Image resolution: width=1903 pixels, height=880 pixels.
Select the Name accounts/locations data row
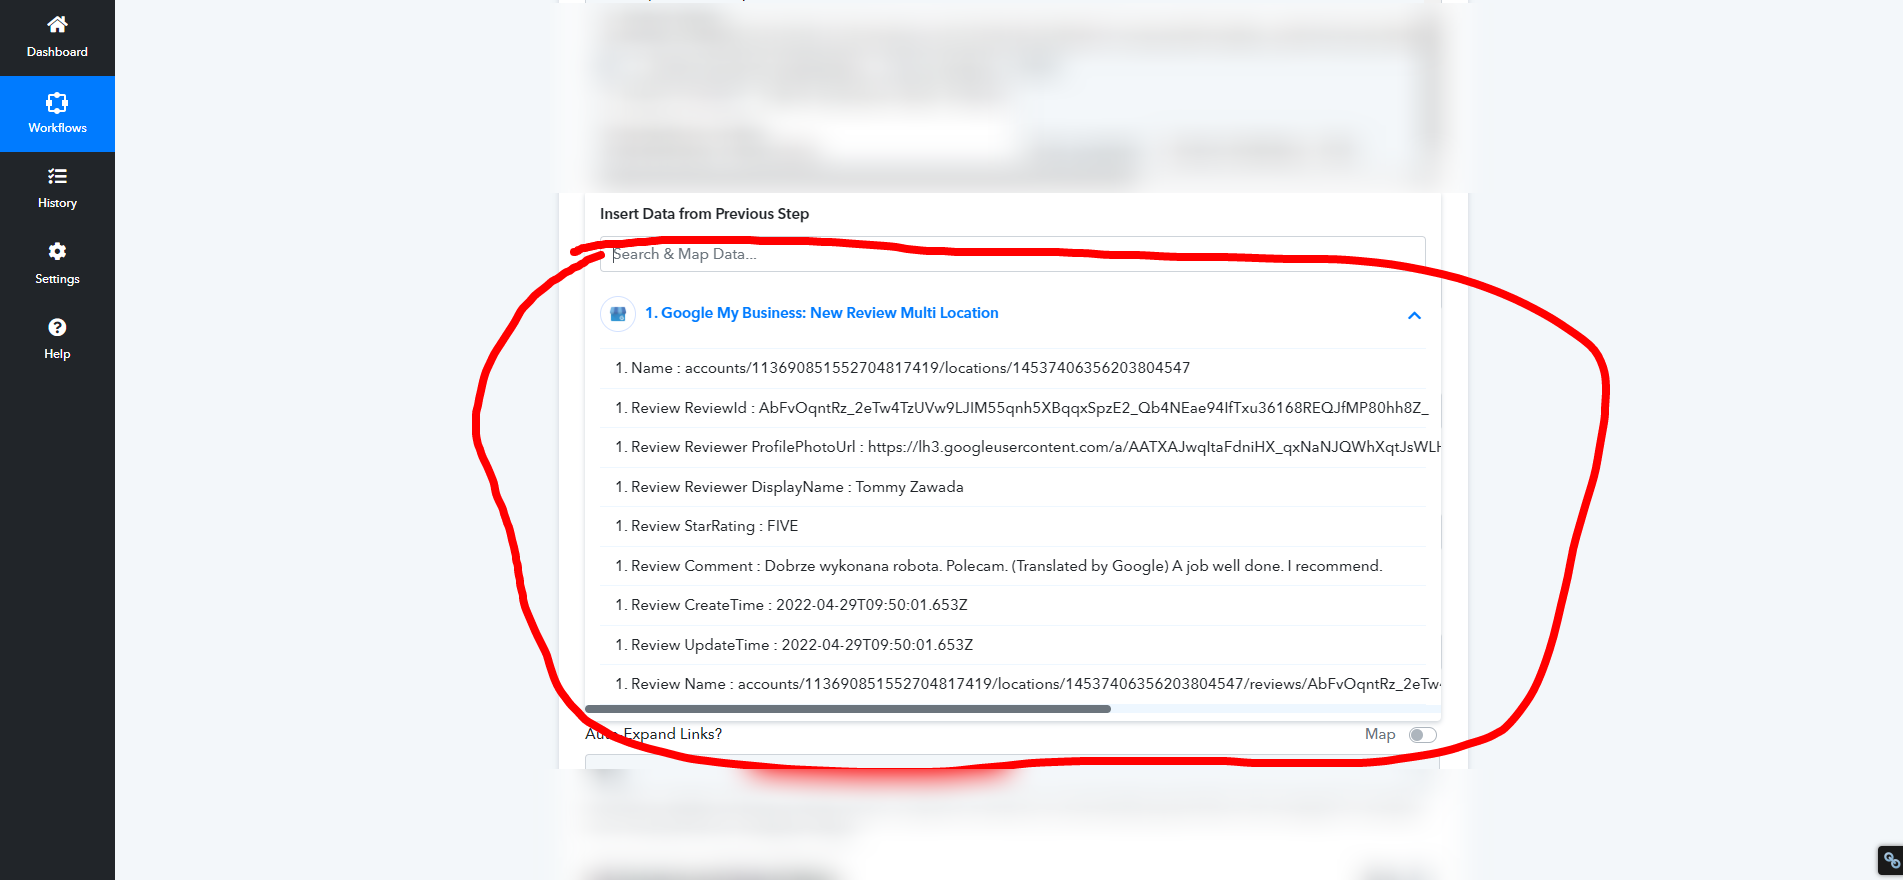[x=1013, y=368]
